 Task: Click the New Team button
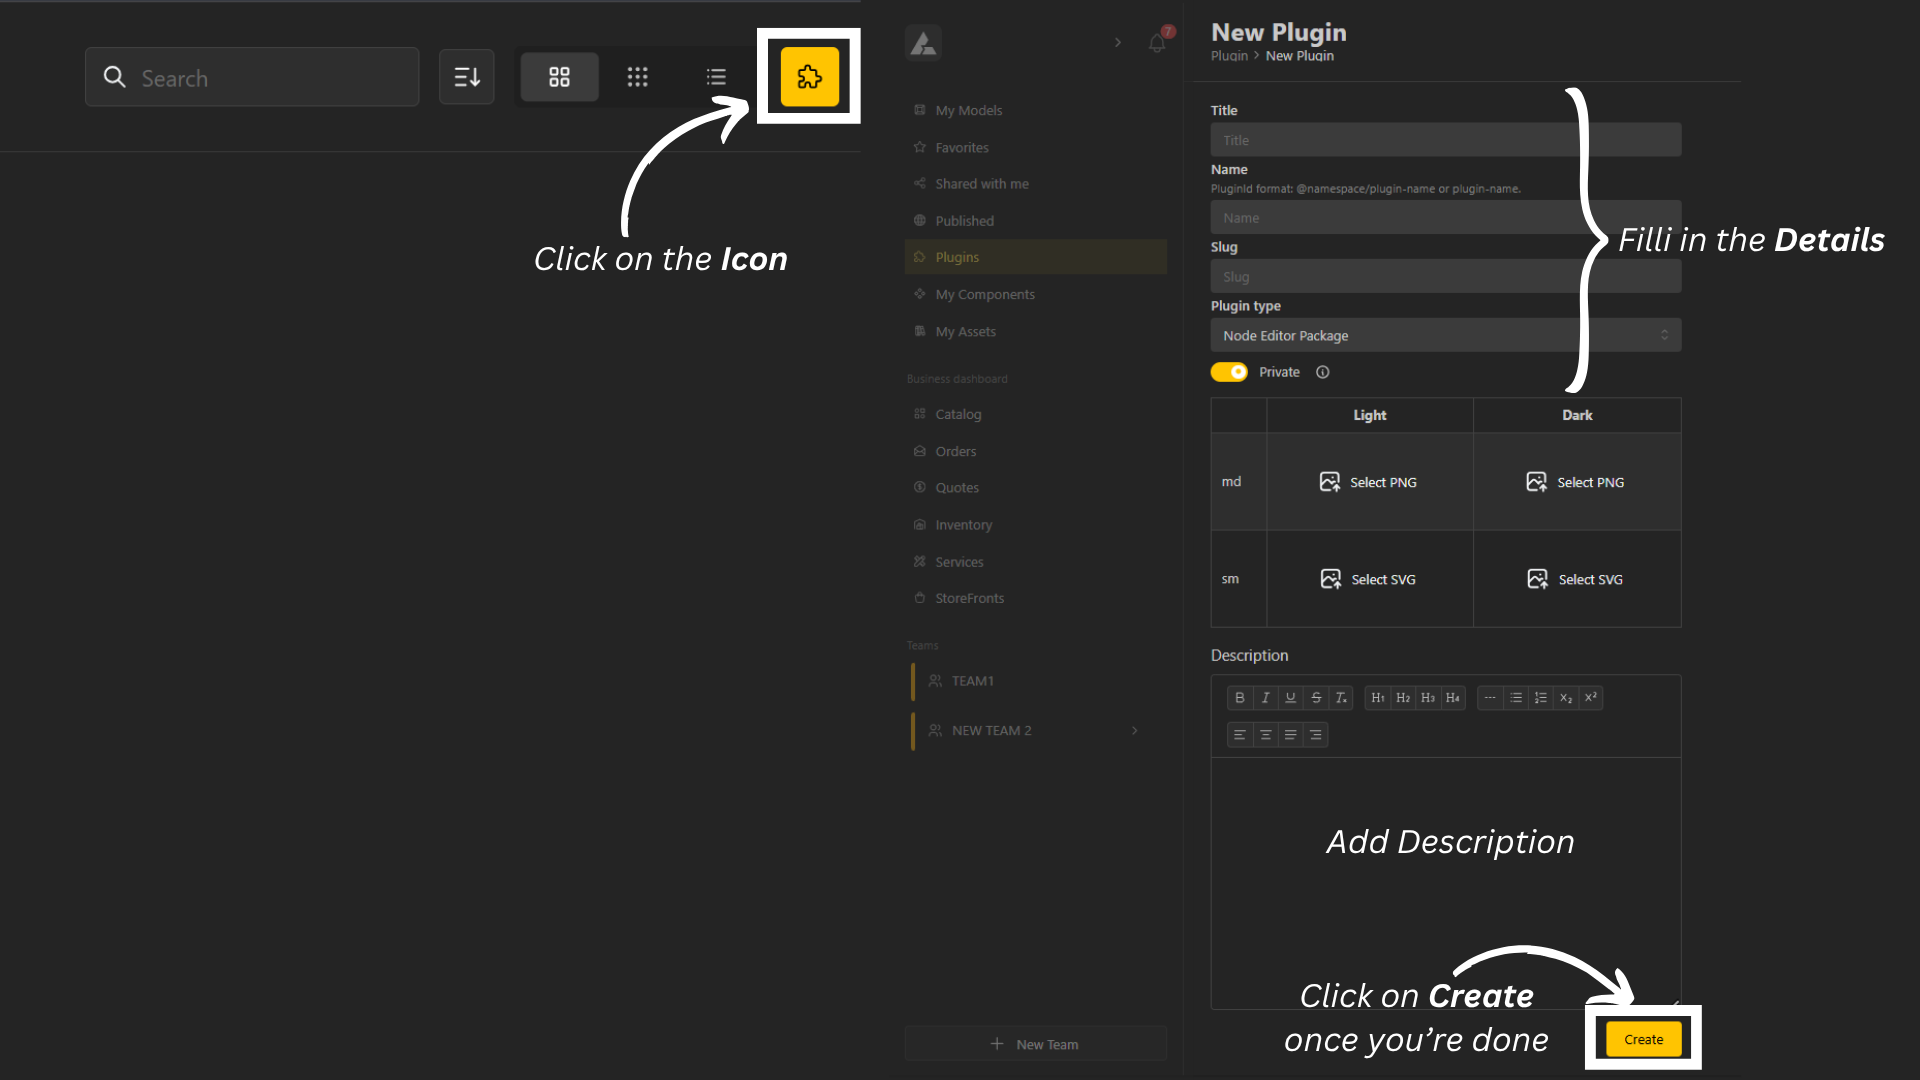tap(1035, 1044)
